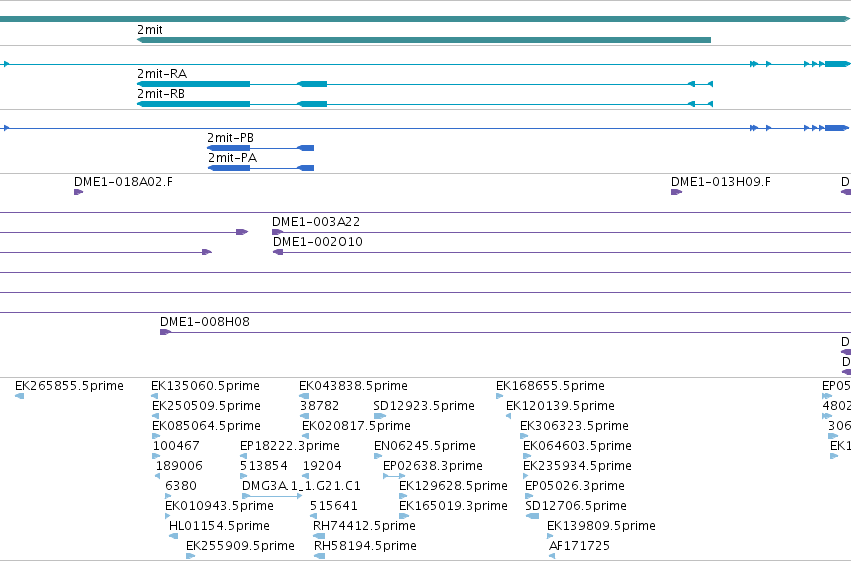Select the RH58194.5prime EST label
Viewport: 851px width, 561px height.
coord(365,546)
